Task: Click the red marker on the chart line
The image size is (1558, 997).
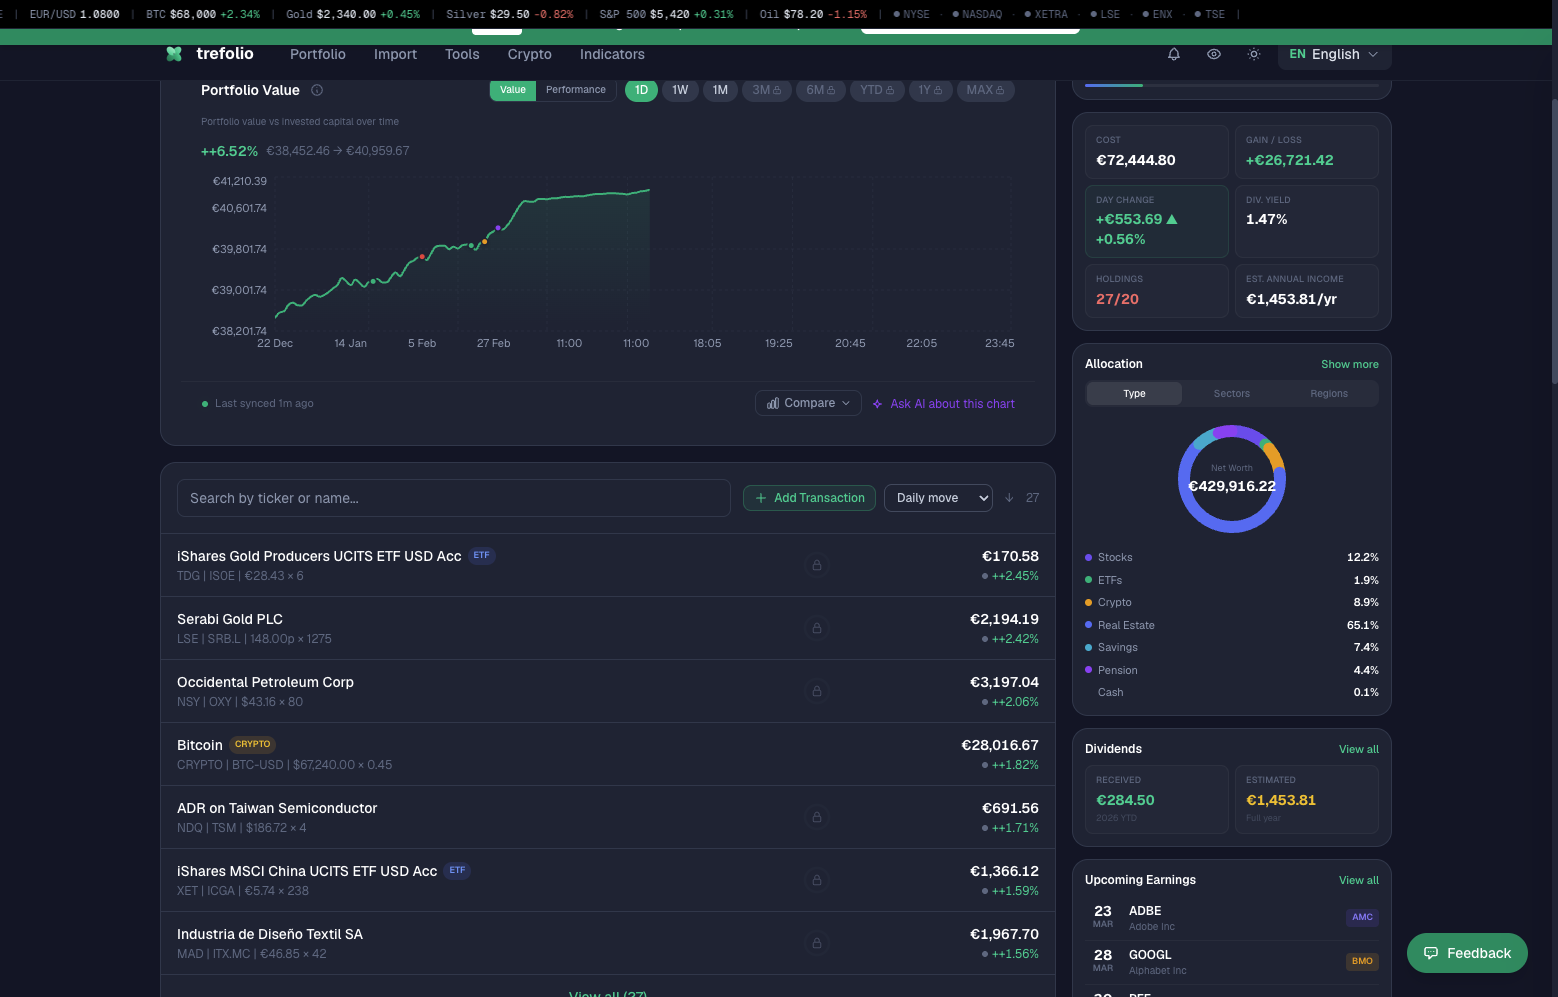Action: [422, 257]
